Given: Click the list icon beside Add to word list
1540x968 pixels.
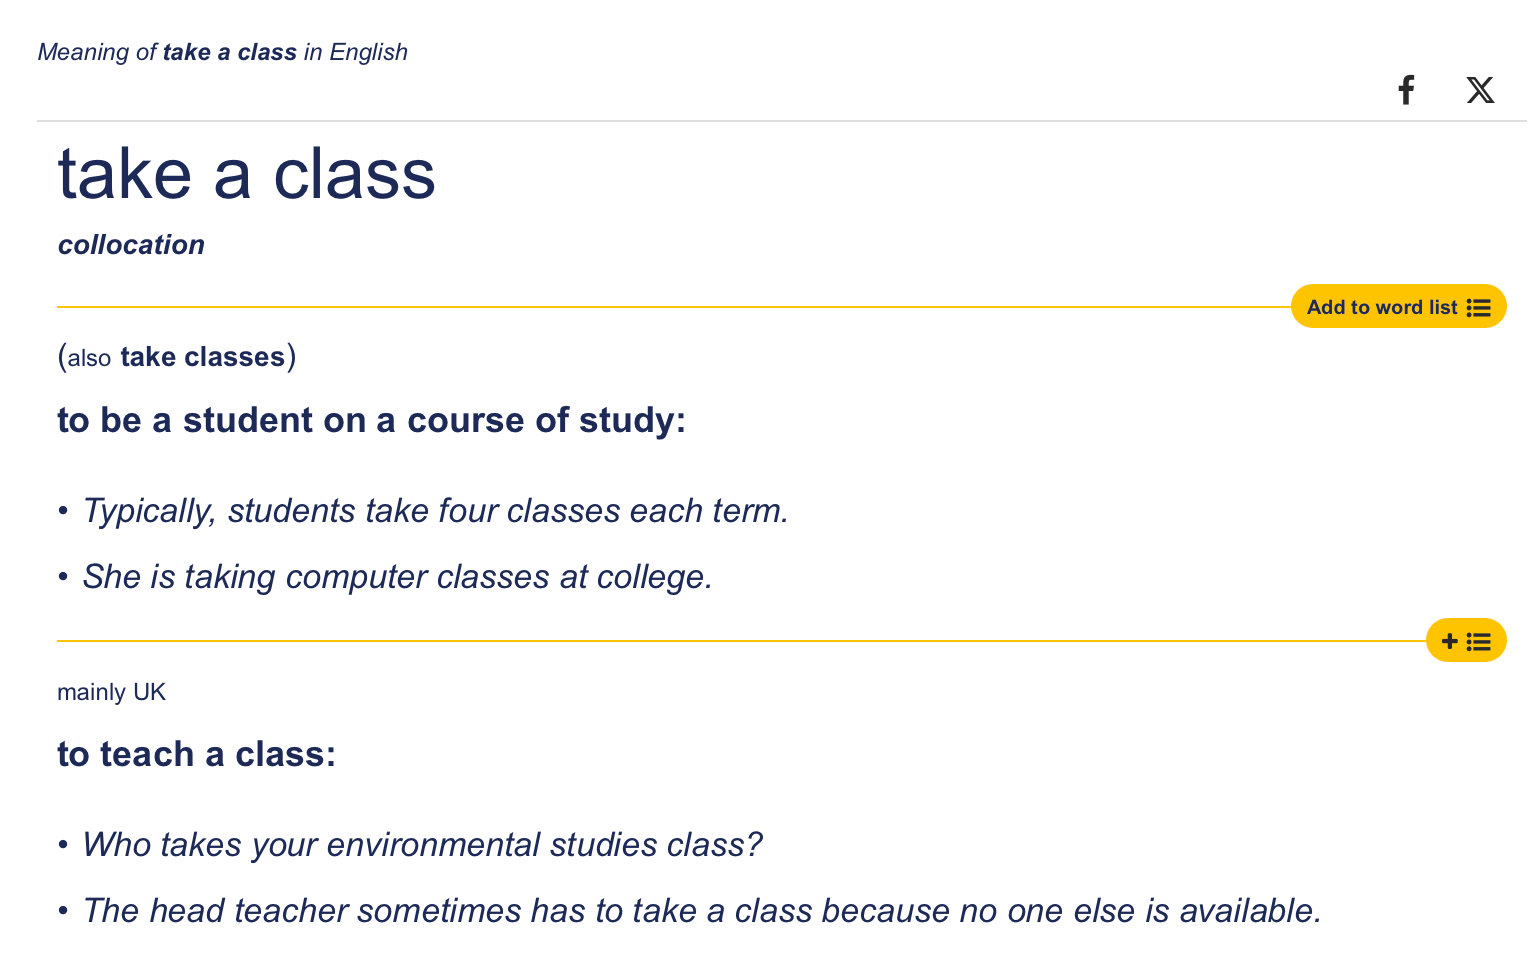Looking at the screenshot, I should tap(1479, 308).
